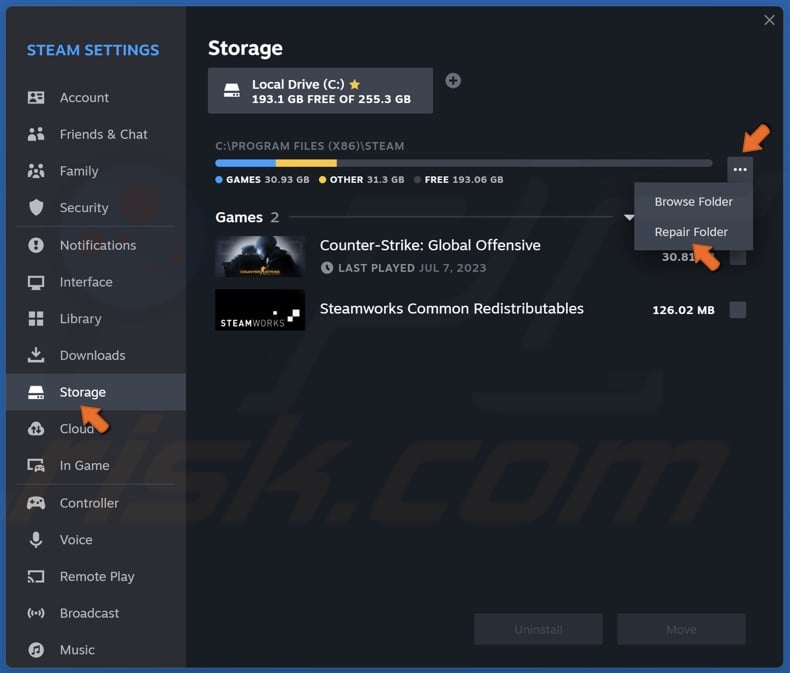Click the clock icon beside Last Played
The height and width of the screenshot is (673, 790).
pyautogui.click(x=327, y=267)
